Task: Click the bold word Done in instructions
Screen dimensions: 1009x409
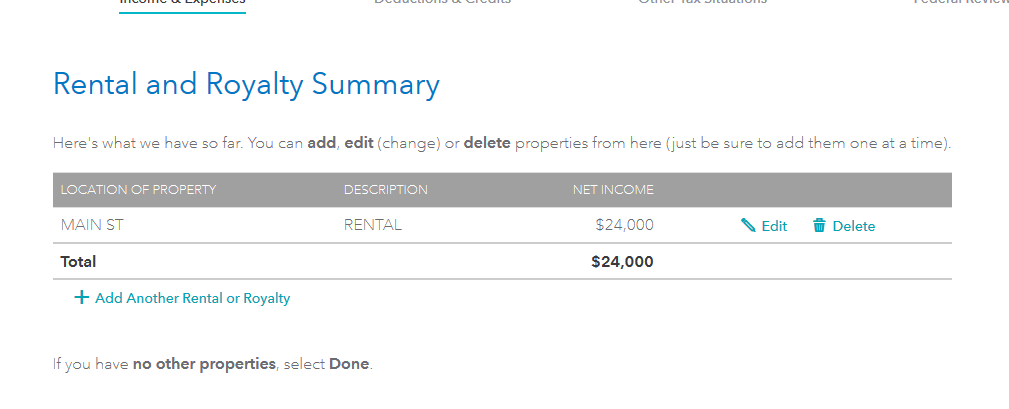Action: [x=349, y=364]
